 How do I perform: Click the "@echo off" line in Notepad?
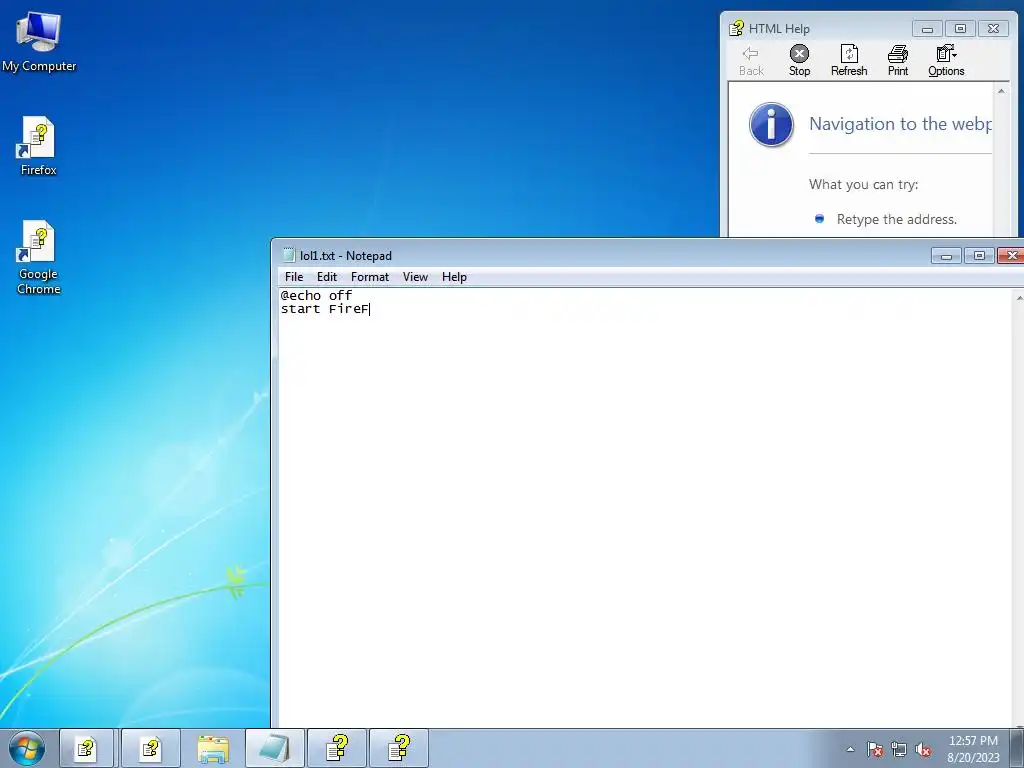tap(316, 295)
